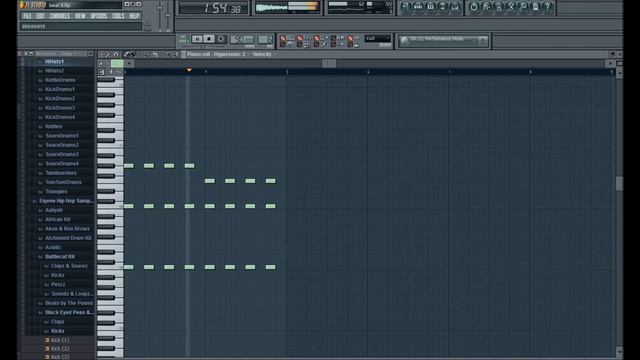Click the green color selector in piano roll
The width and height of the screenshot is (640, 360).
117,63
